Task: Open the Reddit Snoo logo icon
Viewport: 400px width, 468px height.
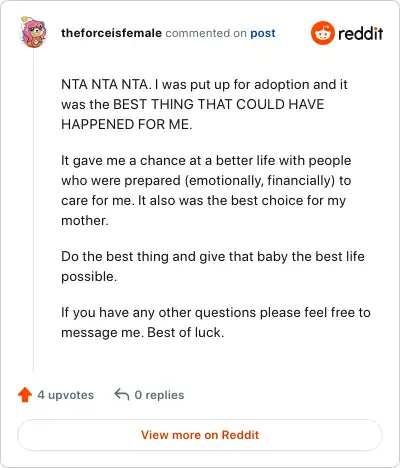Action: point(322,33)
